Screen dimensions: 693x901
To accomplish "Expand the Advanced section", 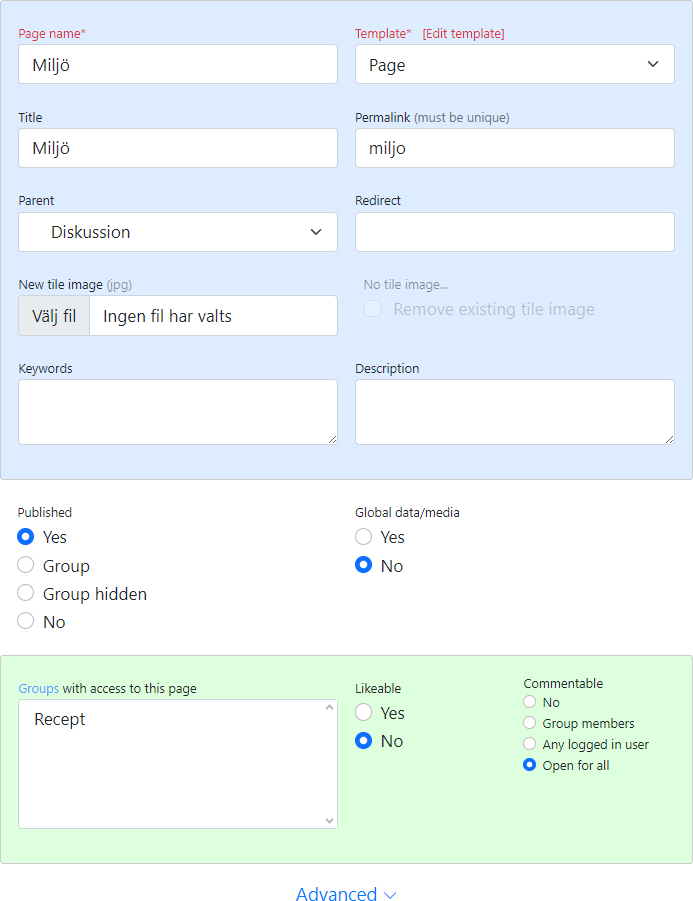I will (x=346, y=894).
